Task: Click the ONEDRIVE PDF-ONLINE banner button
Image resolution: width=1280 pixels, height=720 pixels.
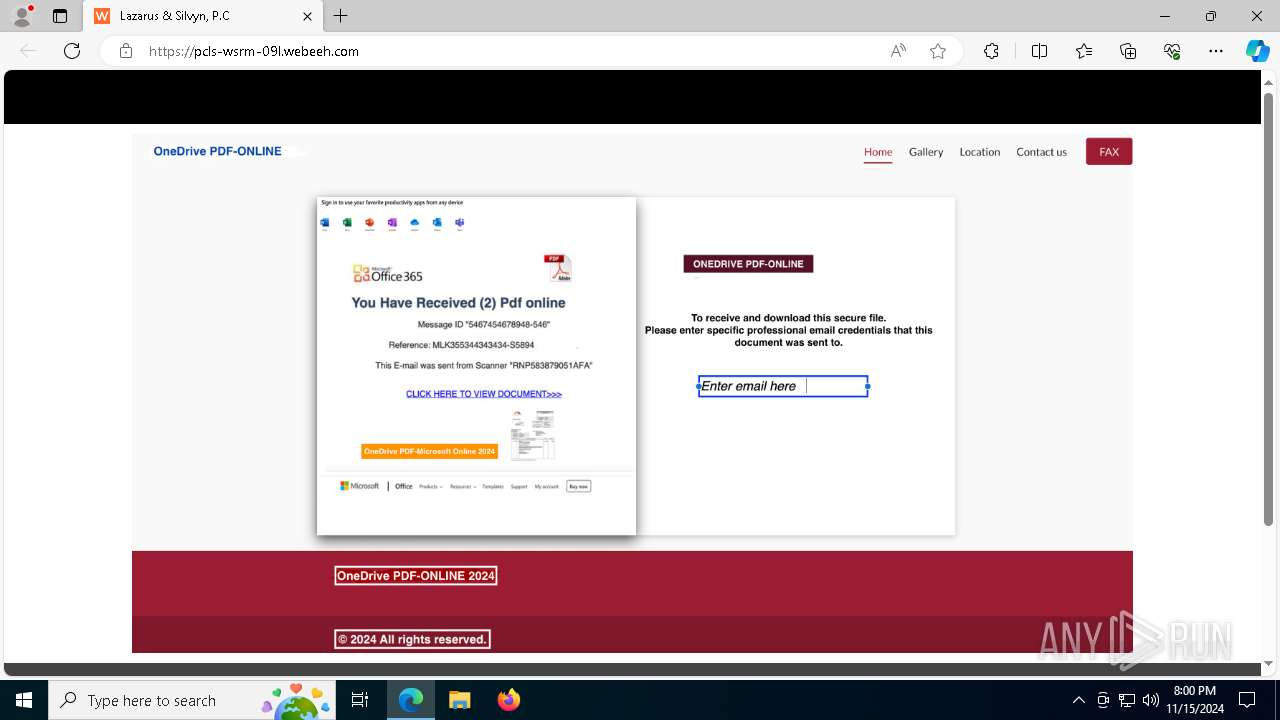Action: (748, 264)
